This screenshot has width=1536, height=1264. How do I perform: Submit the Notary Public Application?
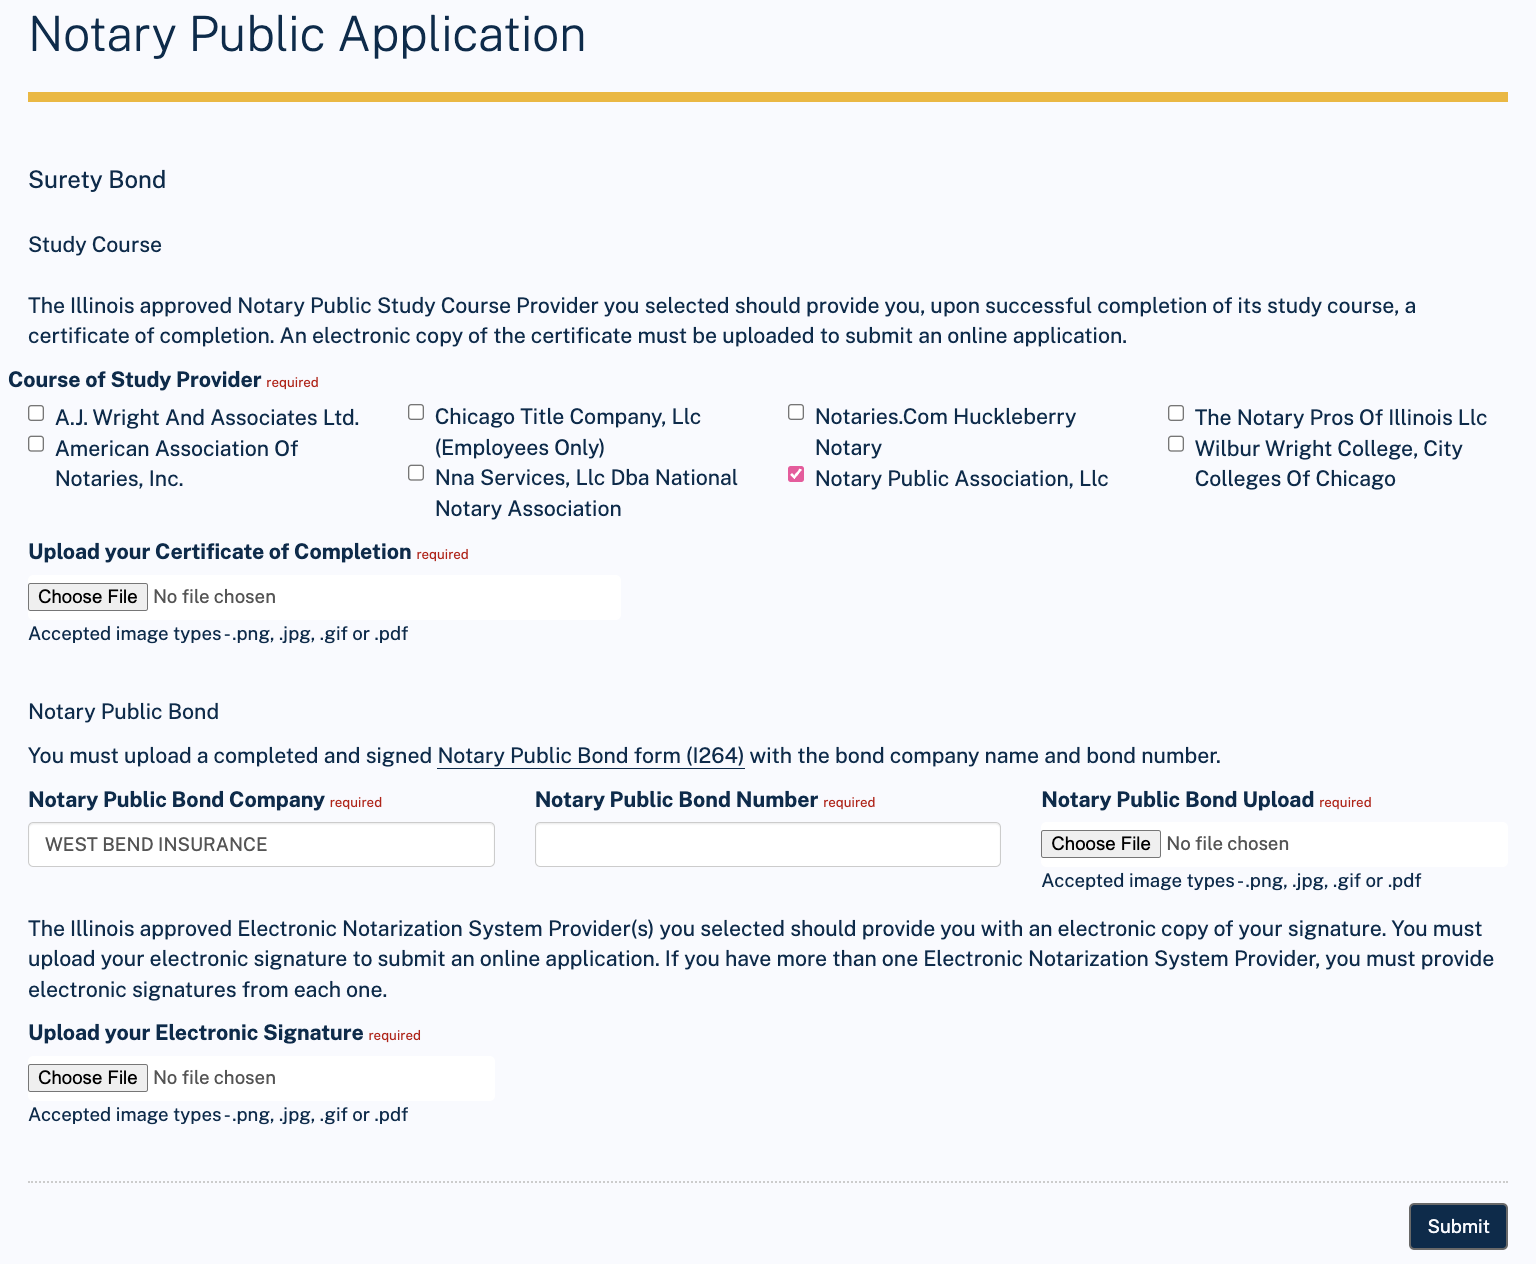[1458, 1226]
